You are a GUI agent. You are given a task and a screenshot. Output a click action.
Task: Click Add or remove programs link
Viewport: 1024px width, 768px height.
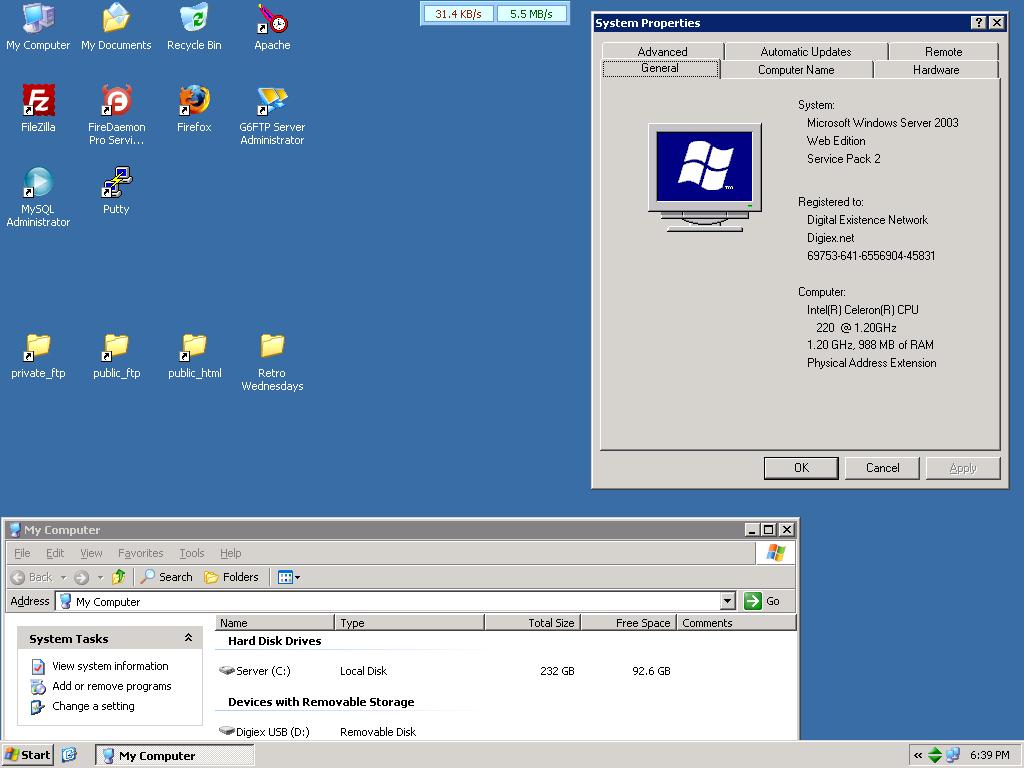(x=112, y=686)
